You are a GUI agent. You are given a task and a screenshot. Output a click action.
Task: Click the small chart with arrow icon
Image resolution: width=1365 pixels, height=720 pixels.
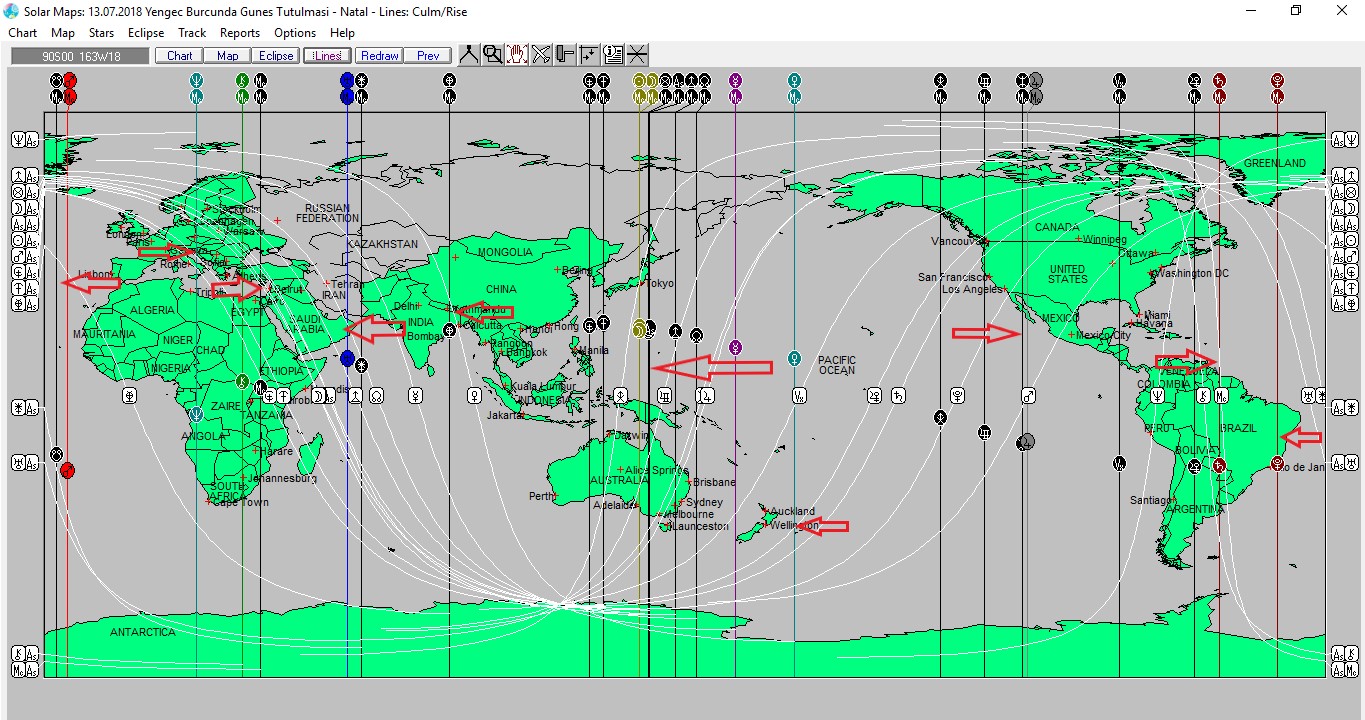(x=589, y=55)
